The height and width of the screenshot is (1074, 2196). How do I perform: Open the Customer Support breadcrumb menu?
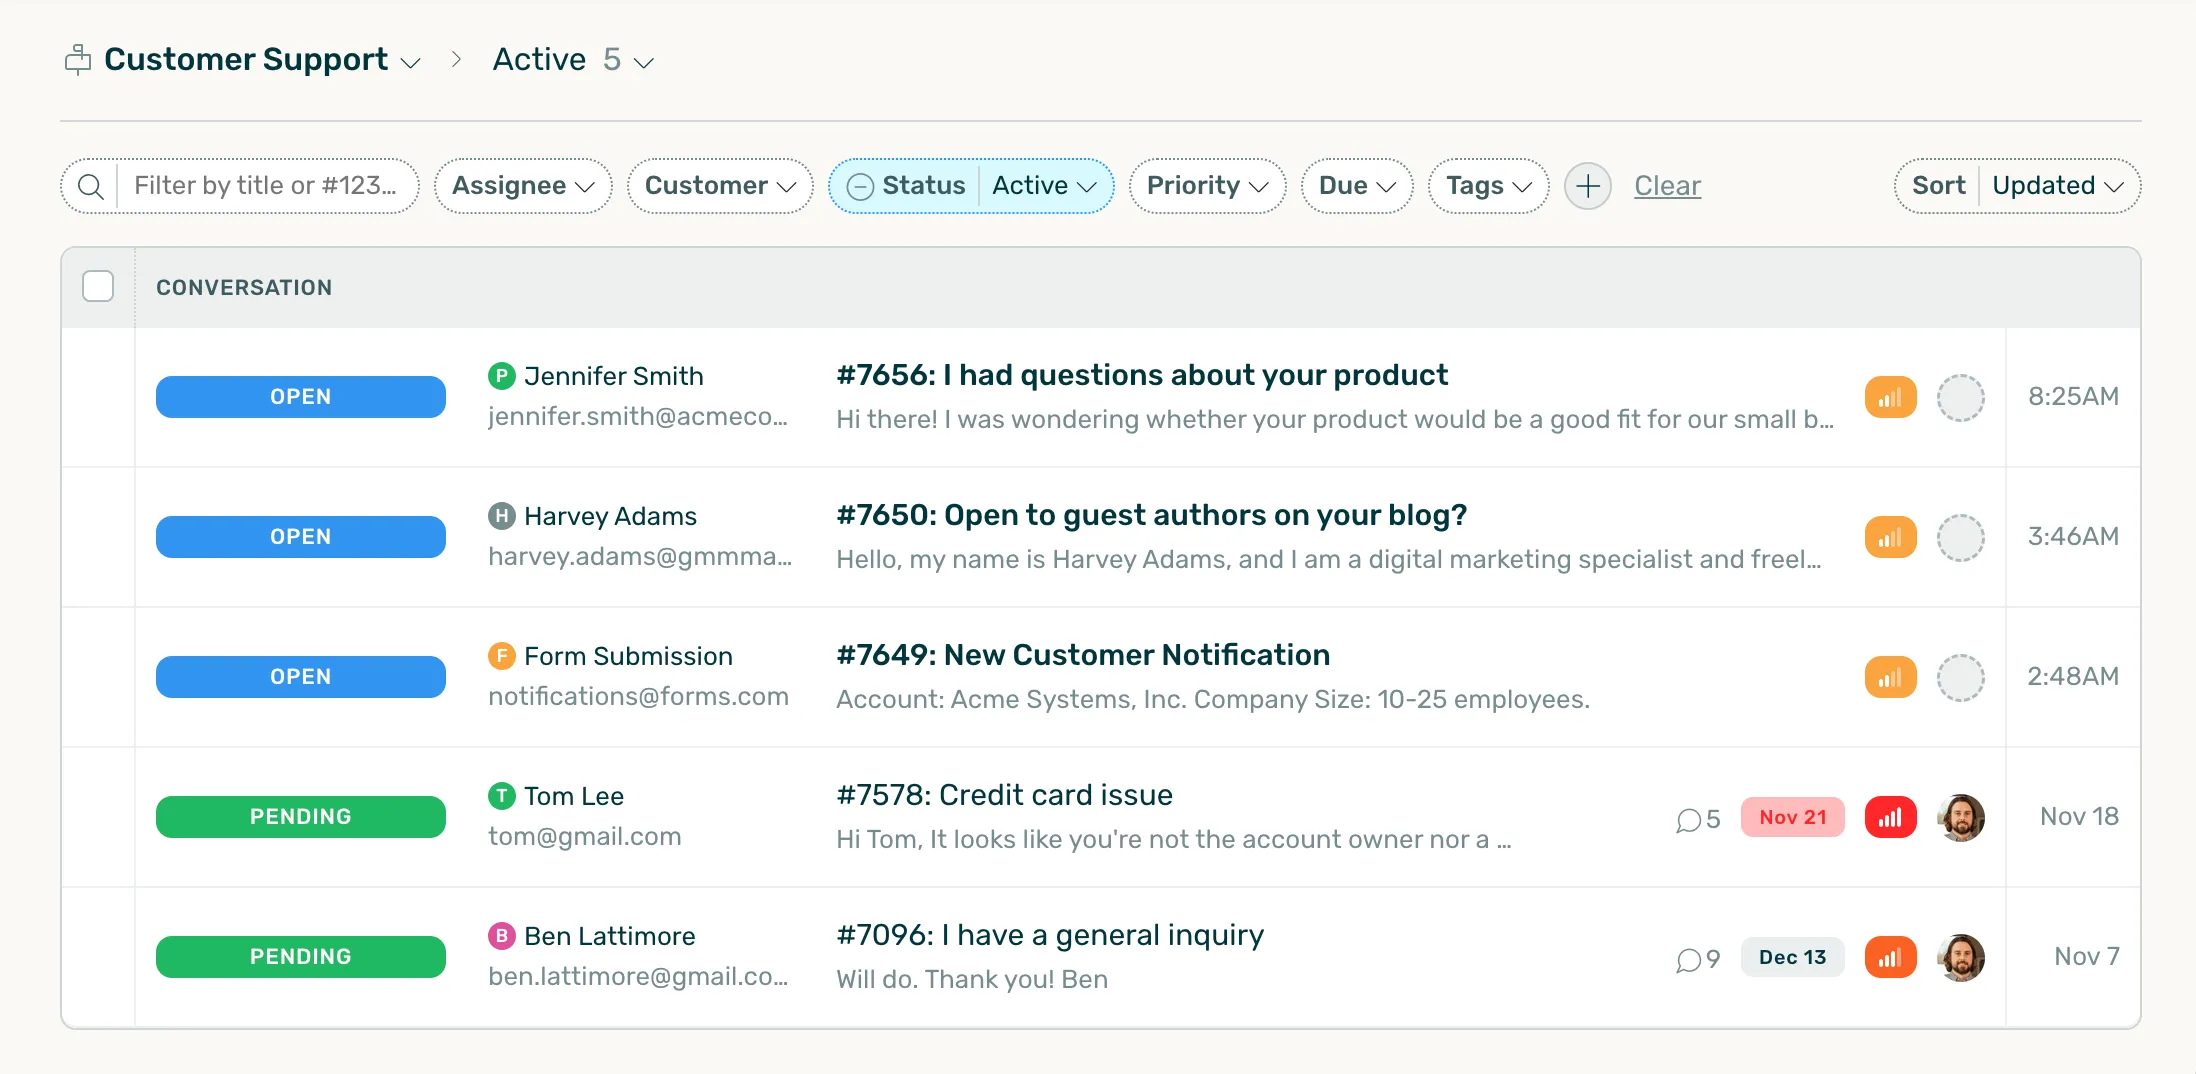point(262,60)
